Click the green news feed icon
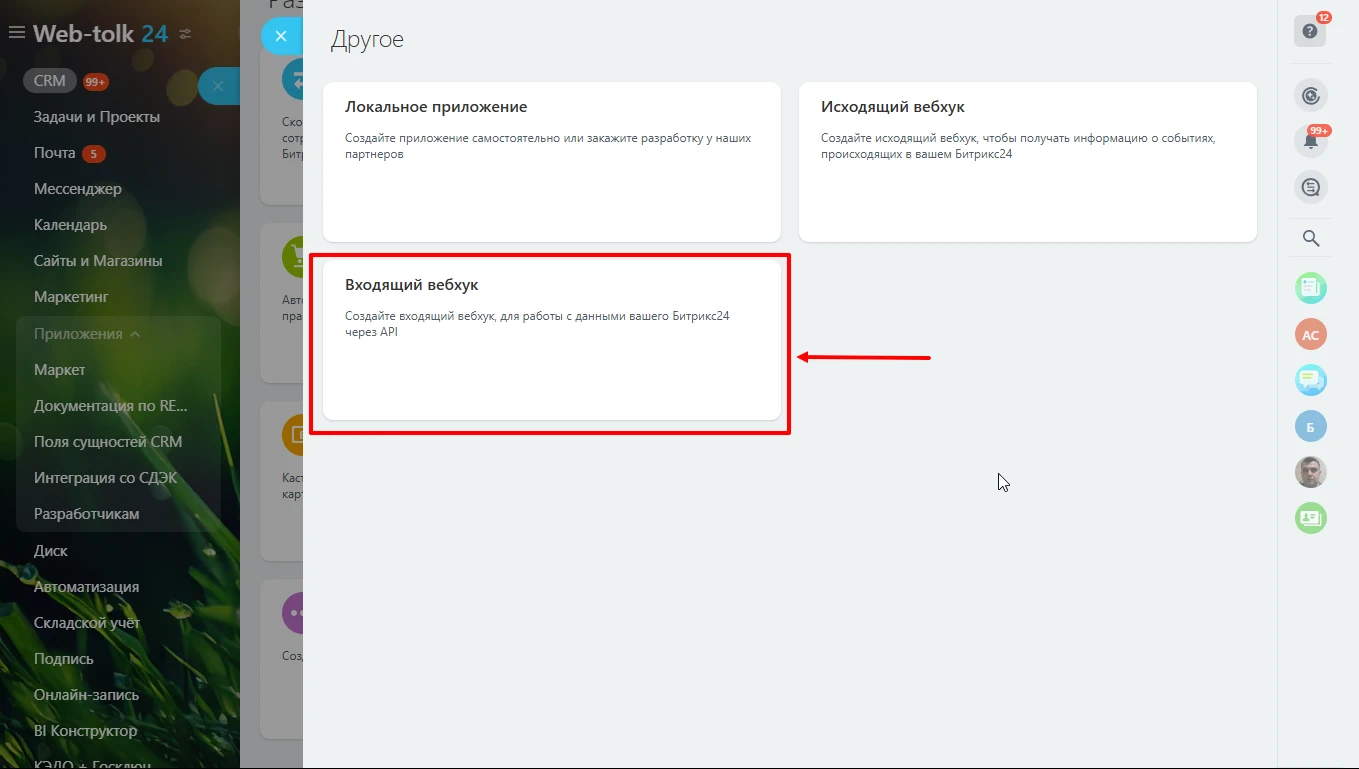The image size is (1359, 769). [x=1310, y=289]
